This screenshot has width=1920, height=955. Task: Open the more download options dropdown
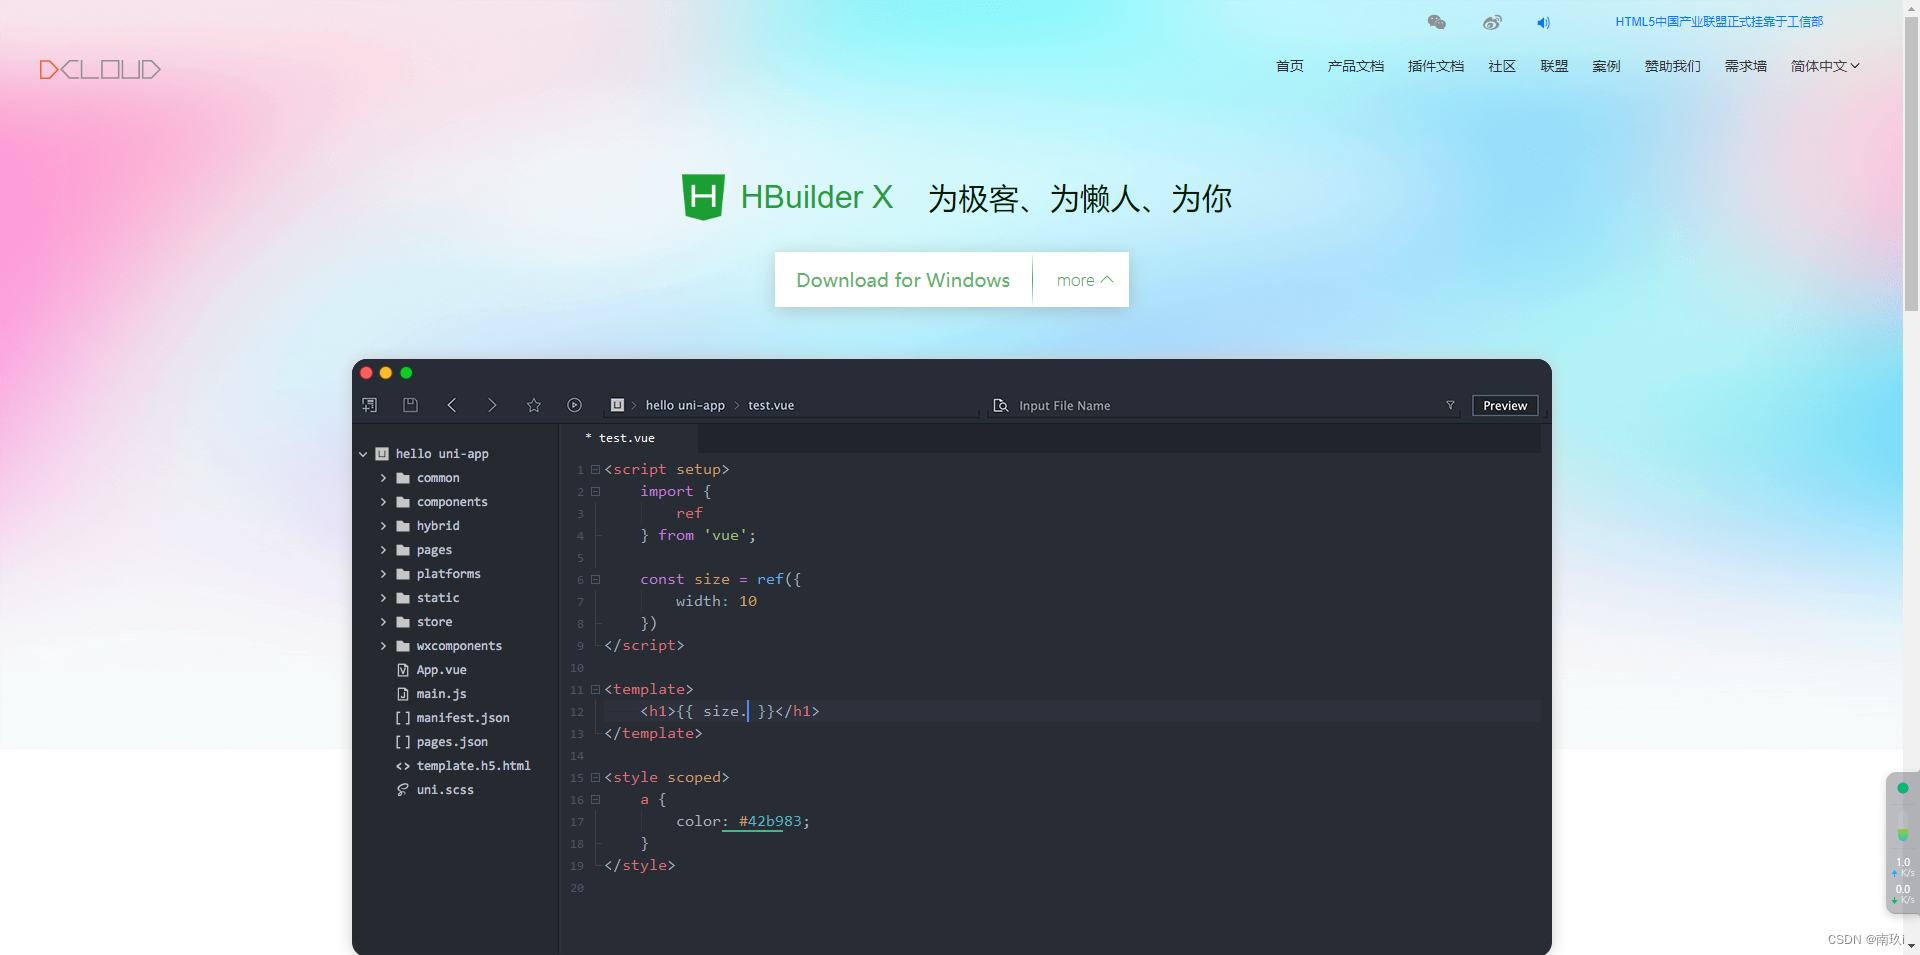coord(1084,280)
